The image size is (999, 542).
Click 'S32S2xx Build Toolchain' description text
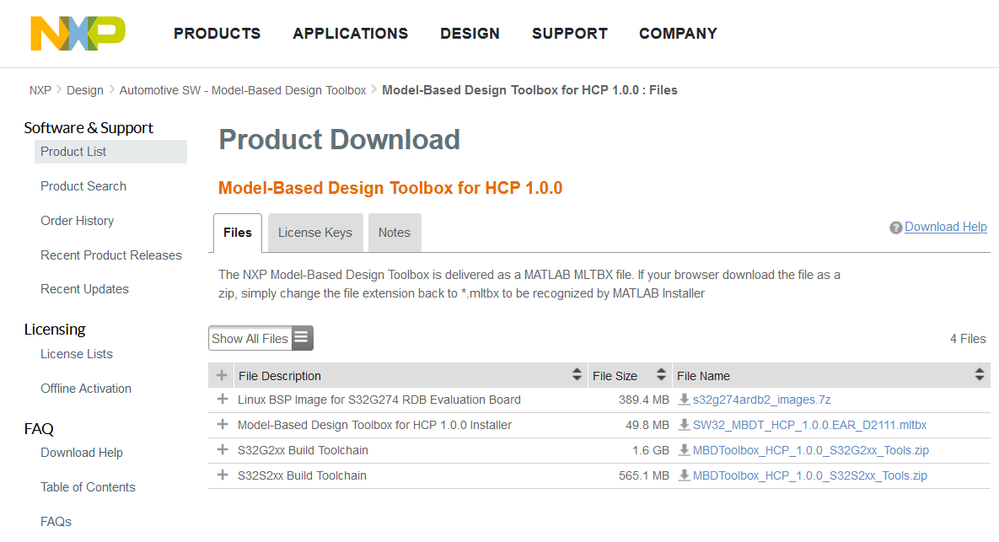[x=302, y=476]
